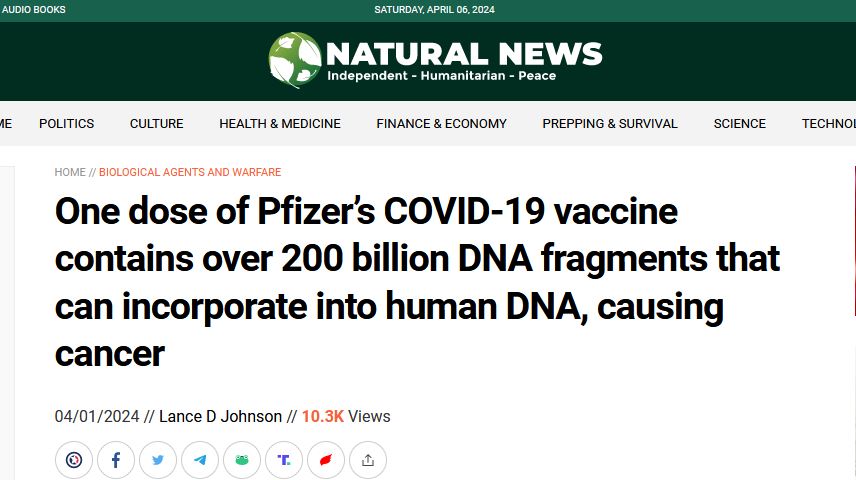The height and width of the screenshot is (480, 856).
Task: Share article on Gab frog icon
Action: coord(242,460)
